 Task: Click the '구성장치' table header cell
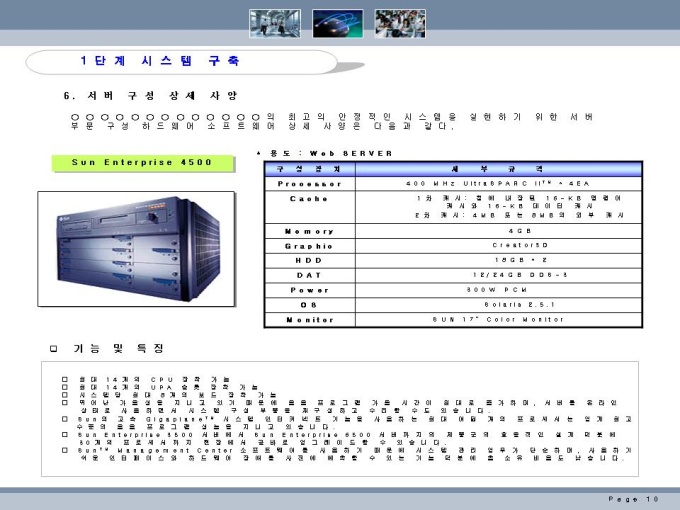point(310,169)
